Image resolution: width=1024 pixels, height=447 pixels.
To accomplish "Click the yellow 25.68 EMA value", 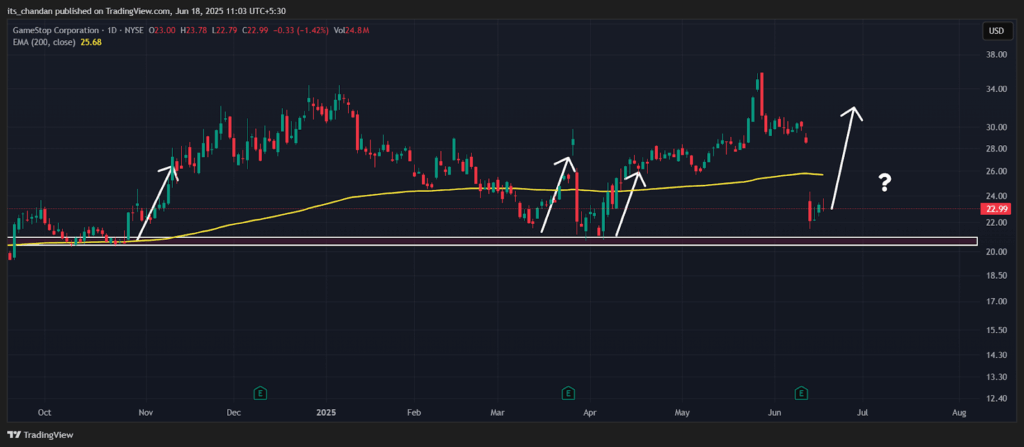I will (91, 42).
